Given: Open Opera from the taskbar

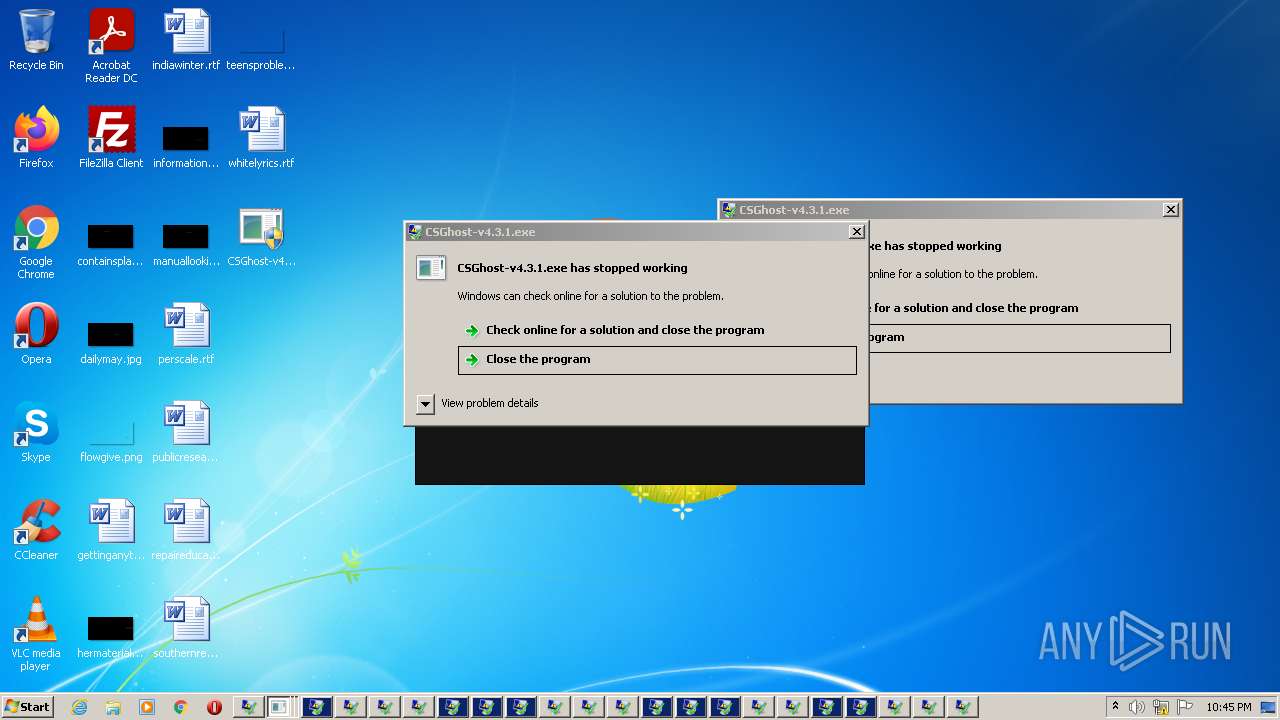Looking at the screenshot, I should coord(214,707).
